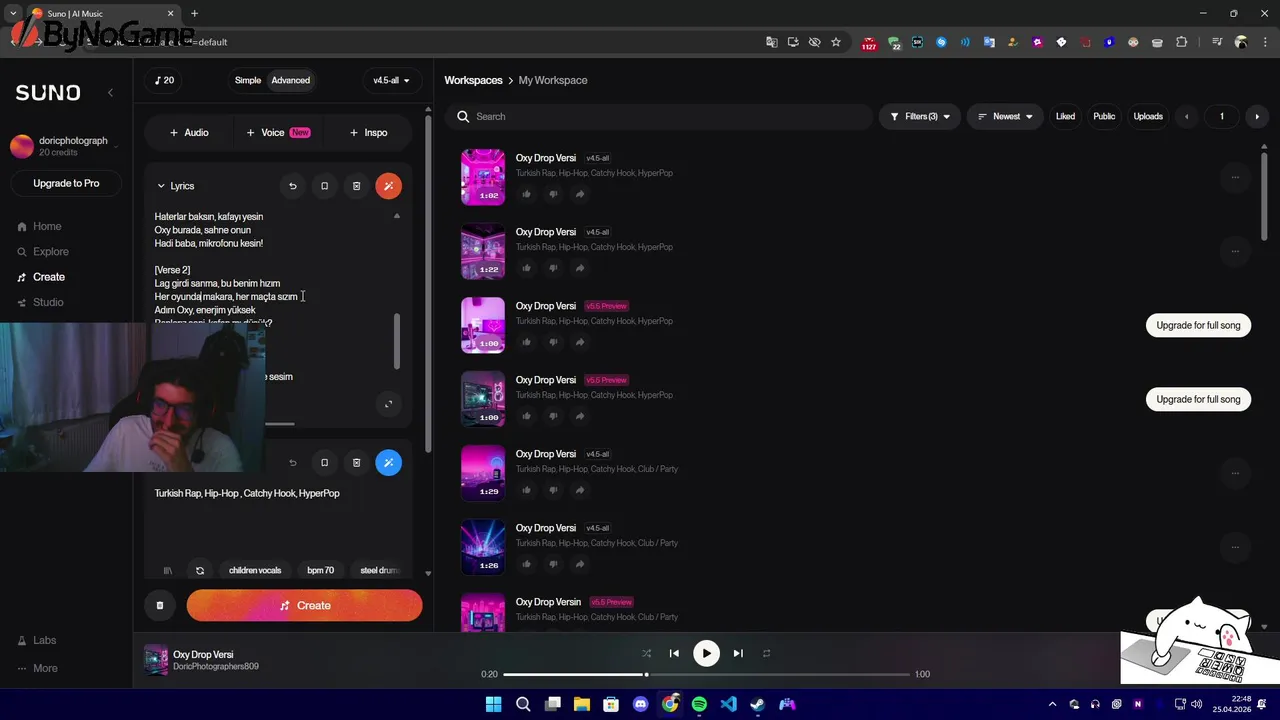Open More in the sidebar
This screenshot has height=720, width=1280.
[37, 668]
